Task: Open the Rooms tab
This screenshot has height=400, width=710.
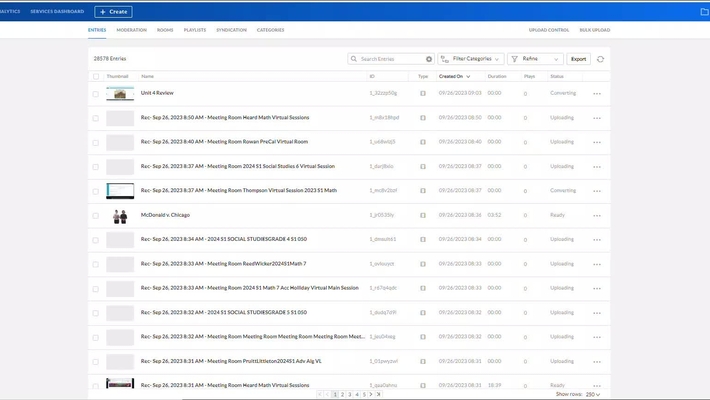Action: [165, 30]
